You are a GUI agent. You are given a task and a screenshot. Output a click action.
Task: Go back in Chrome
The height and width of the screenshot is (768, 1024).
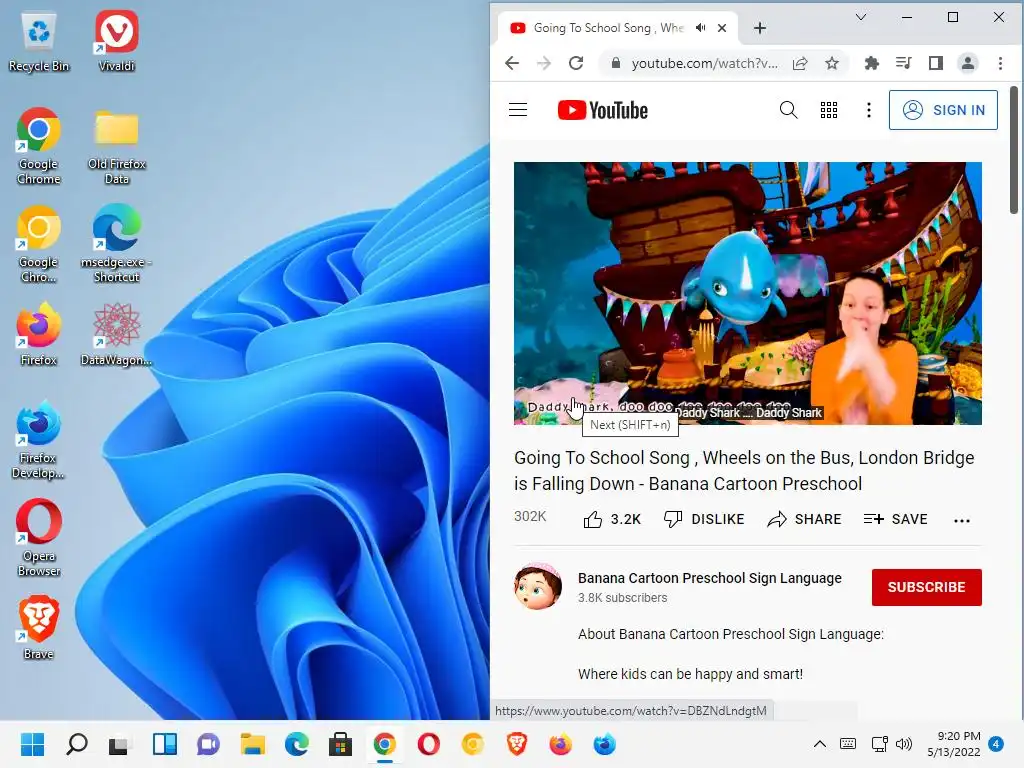click(x=512, y=63)
